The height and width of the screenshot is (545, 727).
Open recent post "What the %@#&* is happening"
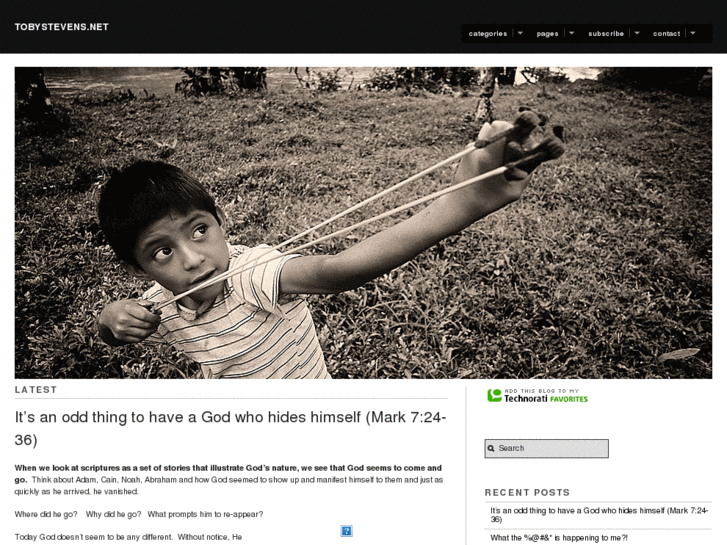click(x=559, y=538)
